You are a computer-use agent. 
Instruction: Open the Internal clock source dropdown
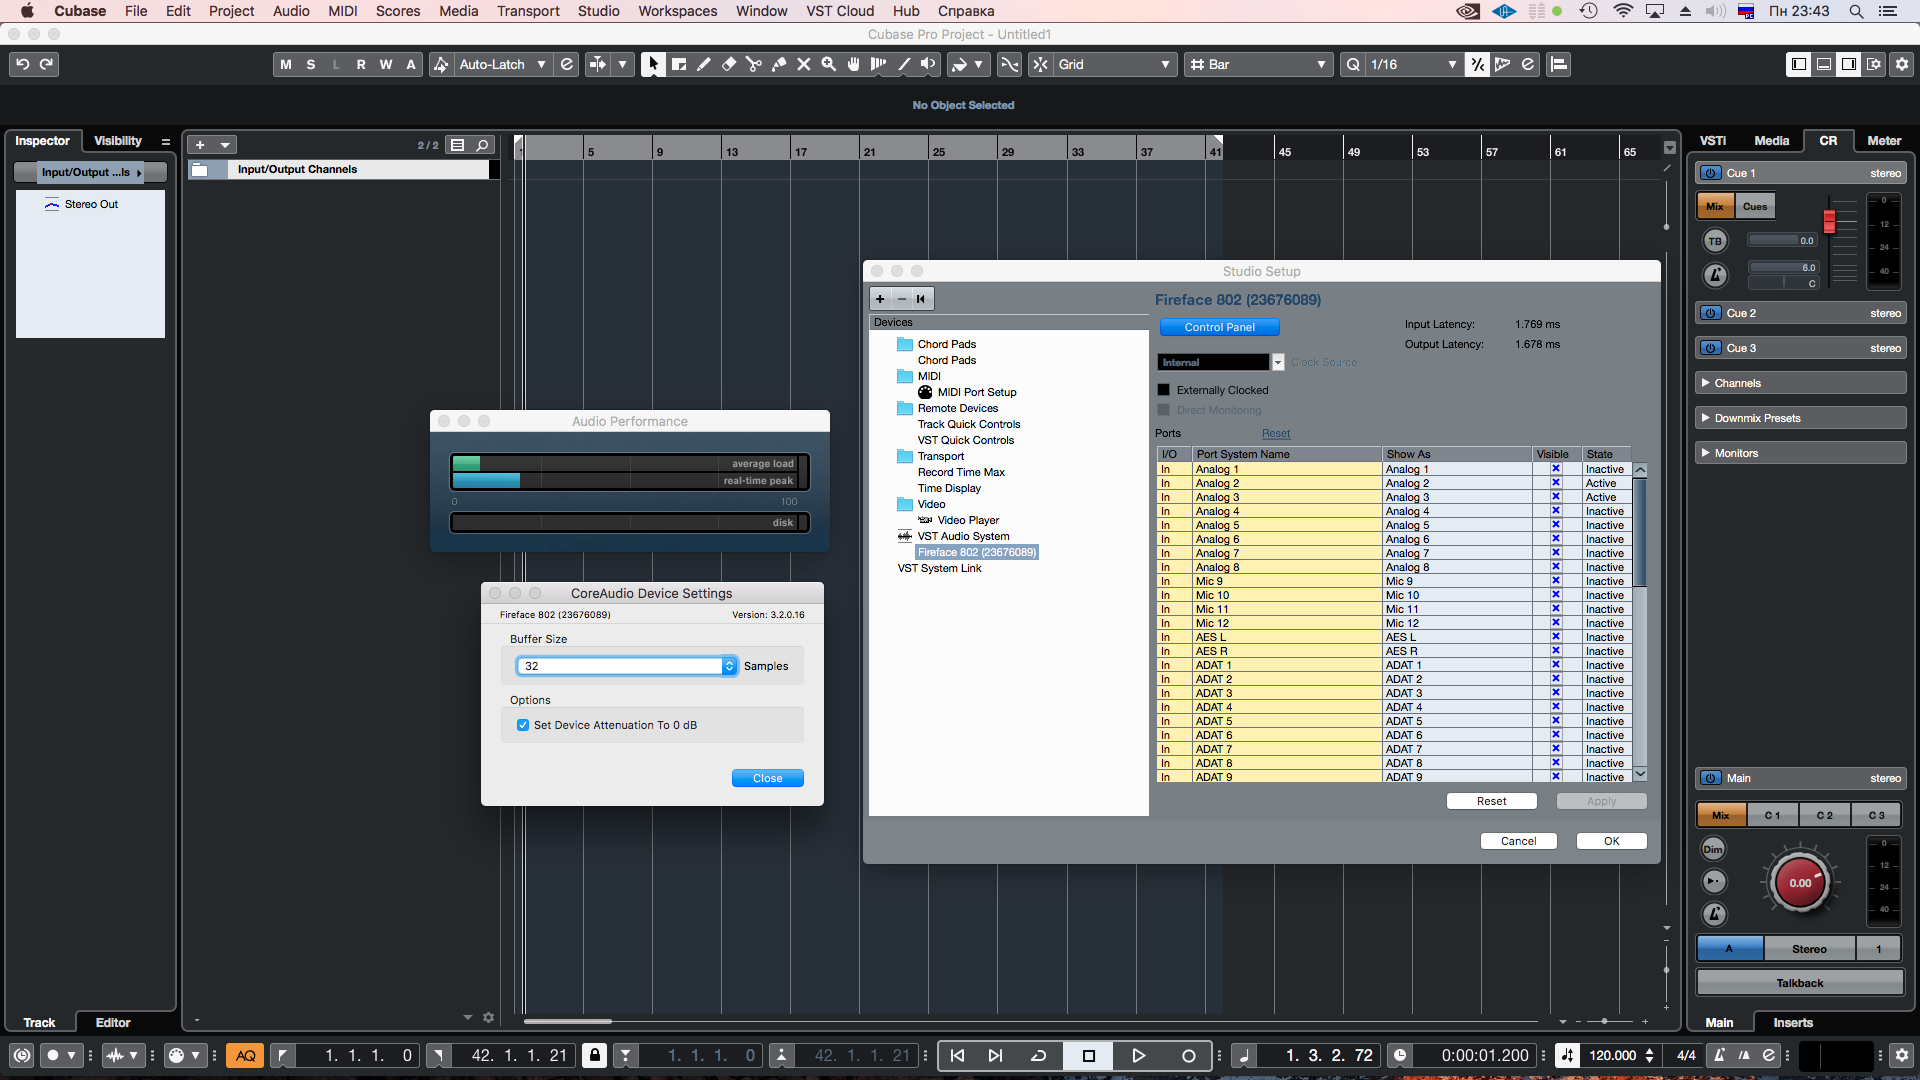1221,362
